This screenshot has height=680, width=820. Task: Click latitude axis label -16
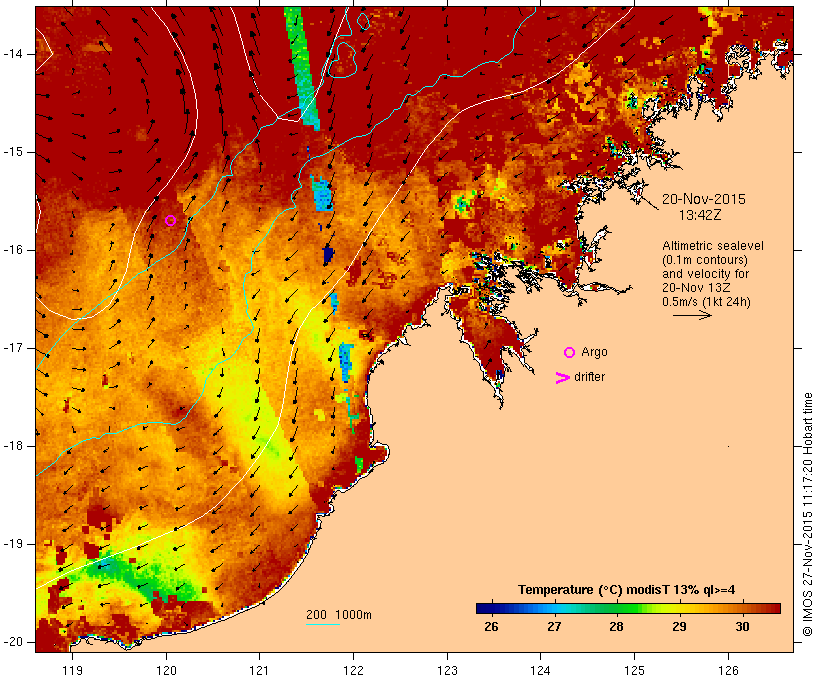click(x=13, y=250)
